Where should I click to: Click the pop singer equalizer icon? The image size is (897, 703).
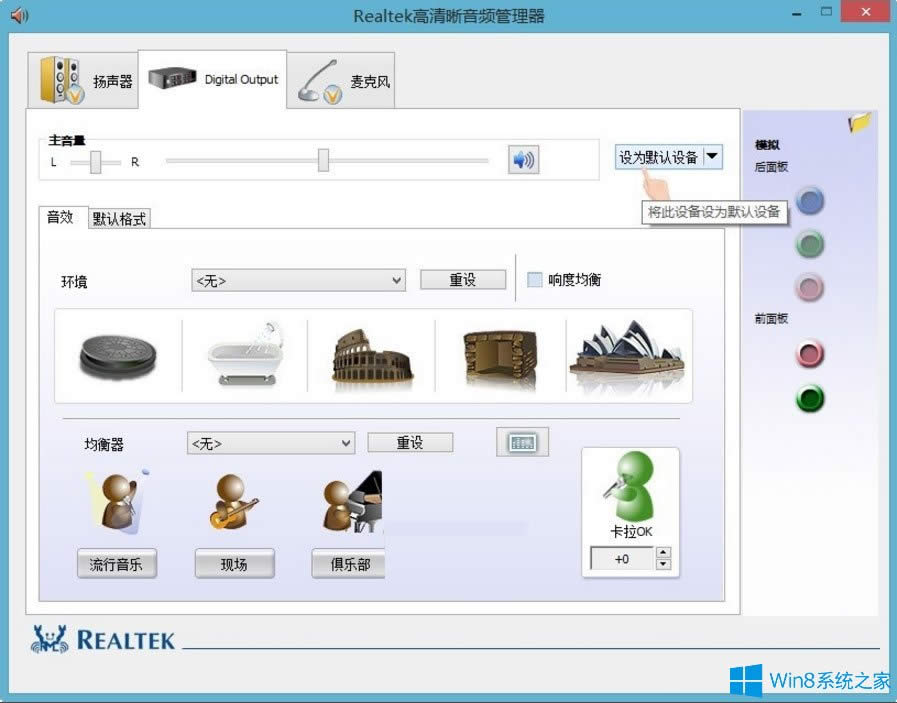117,502
